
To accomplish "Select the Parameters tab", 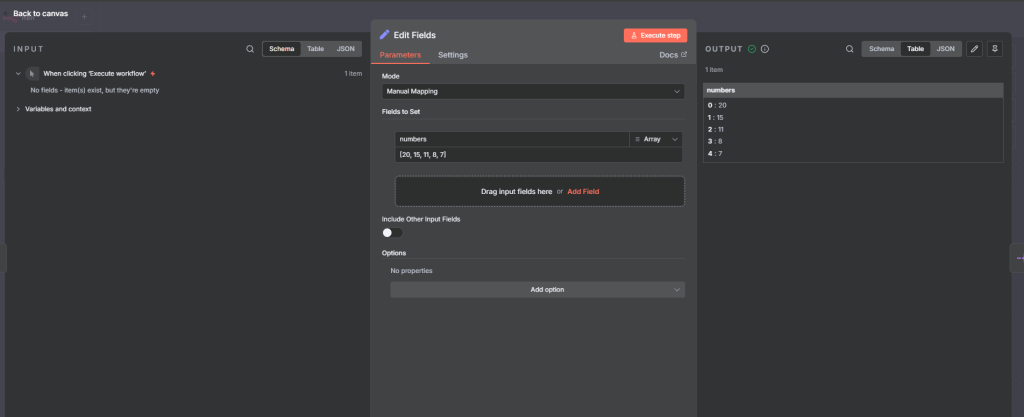I will [x=400, y=55].
